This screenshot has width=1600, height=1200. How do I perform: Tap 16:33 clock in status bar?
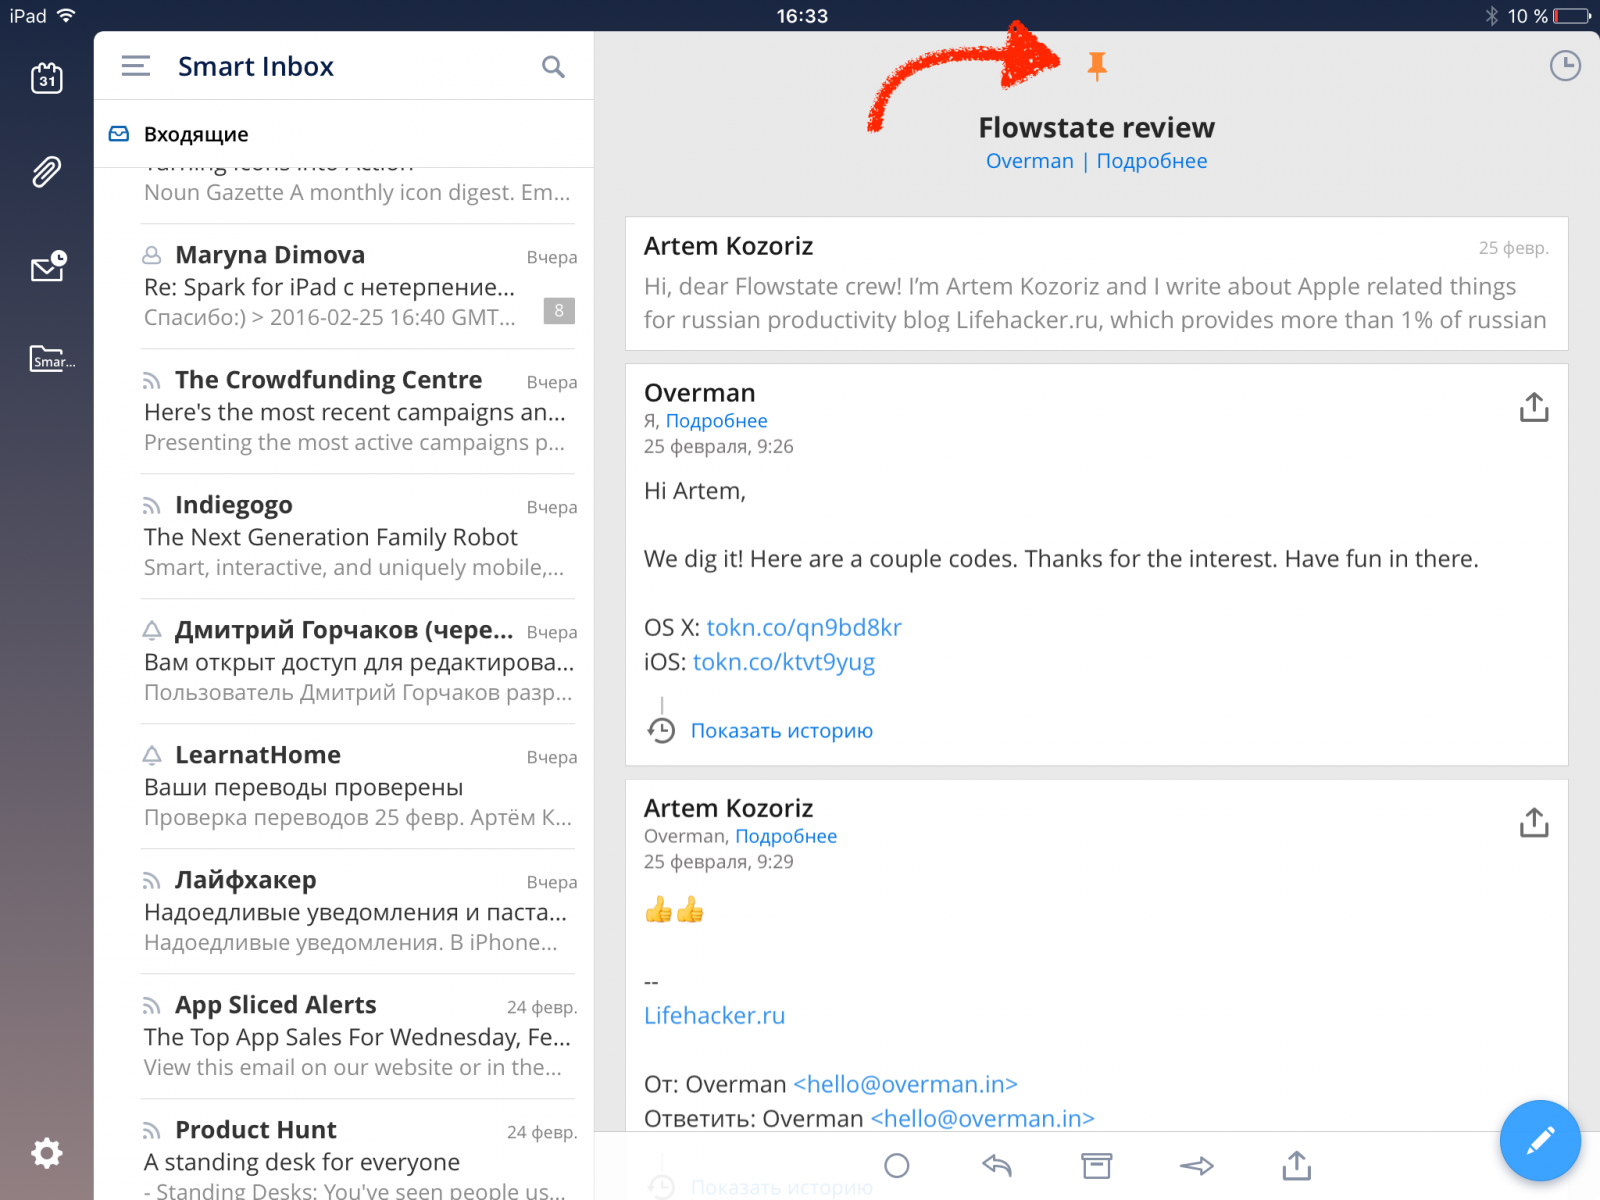[802, 16]
